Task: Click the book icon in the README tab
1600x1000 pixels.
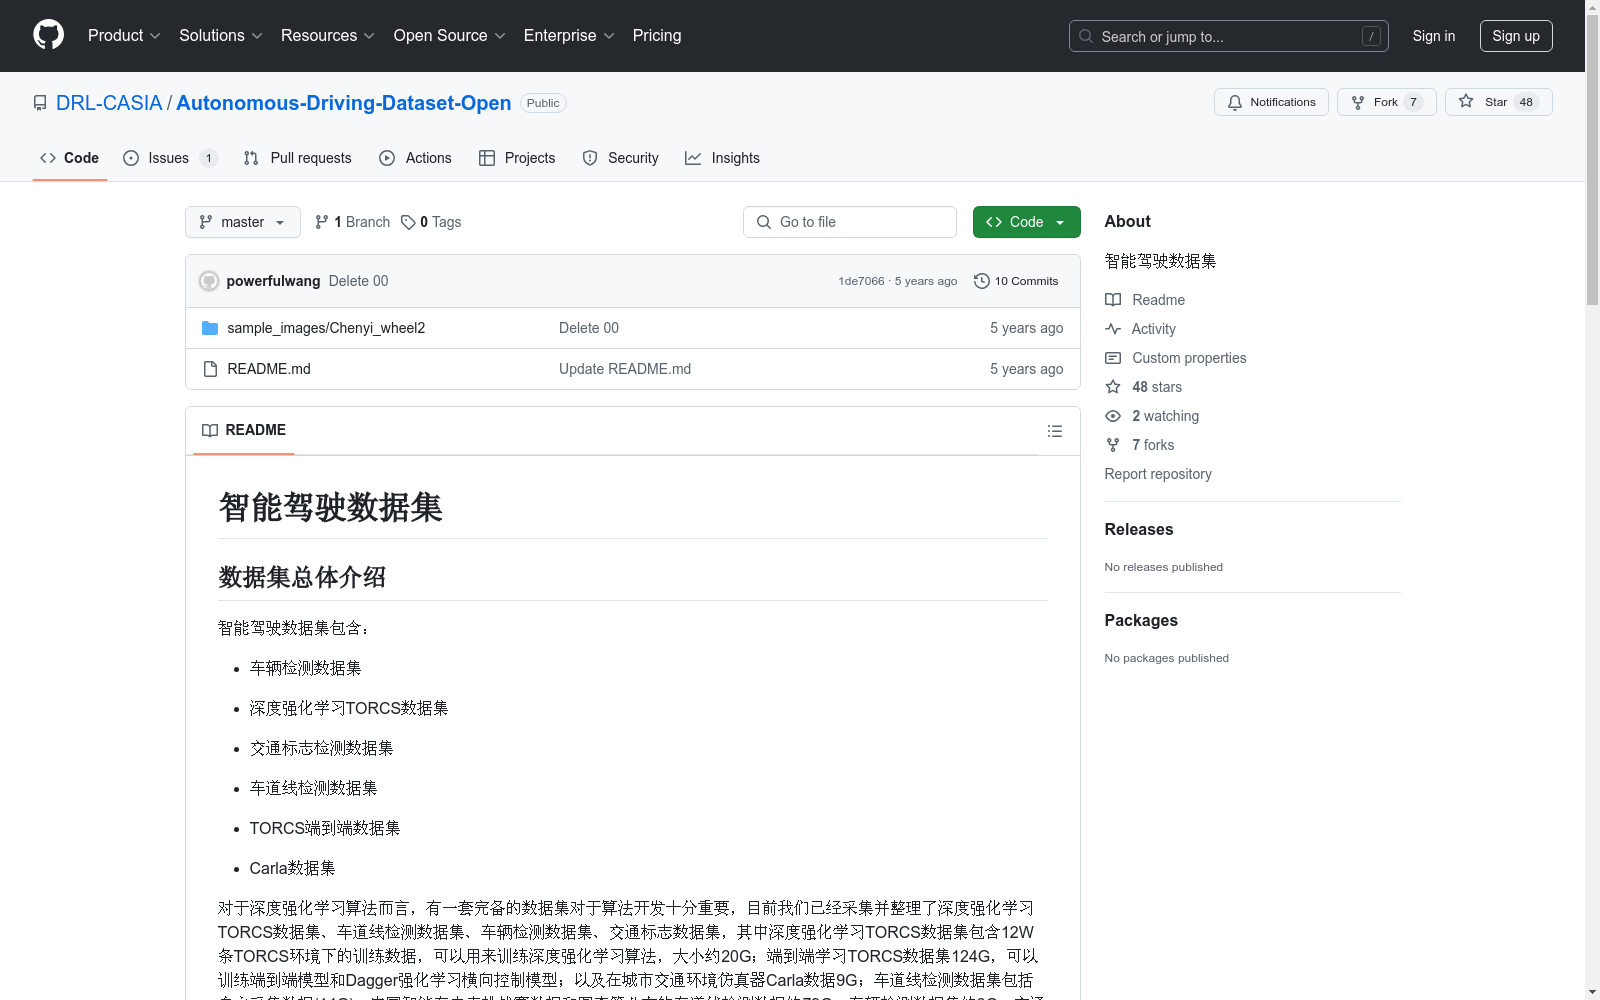Action: click(x=210, y=430)
